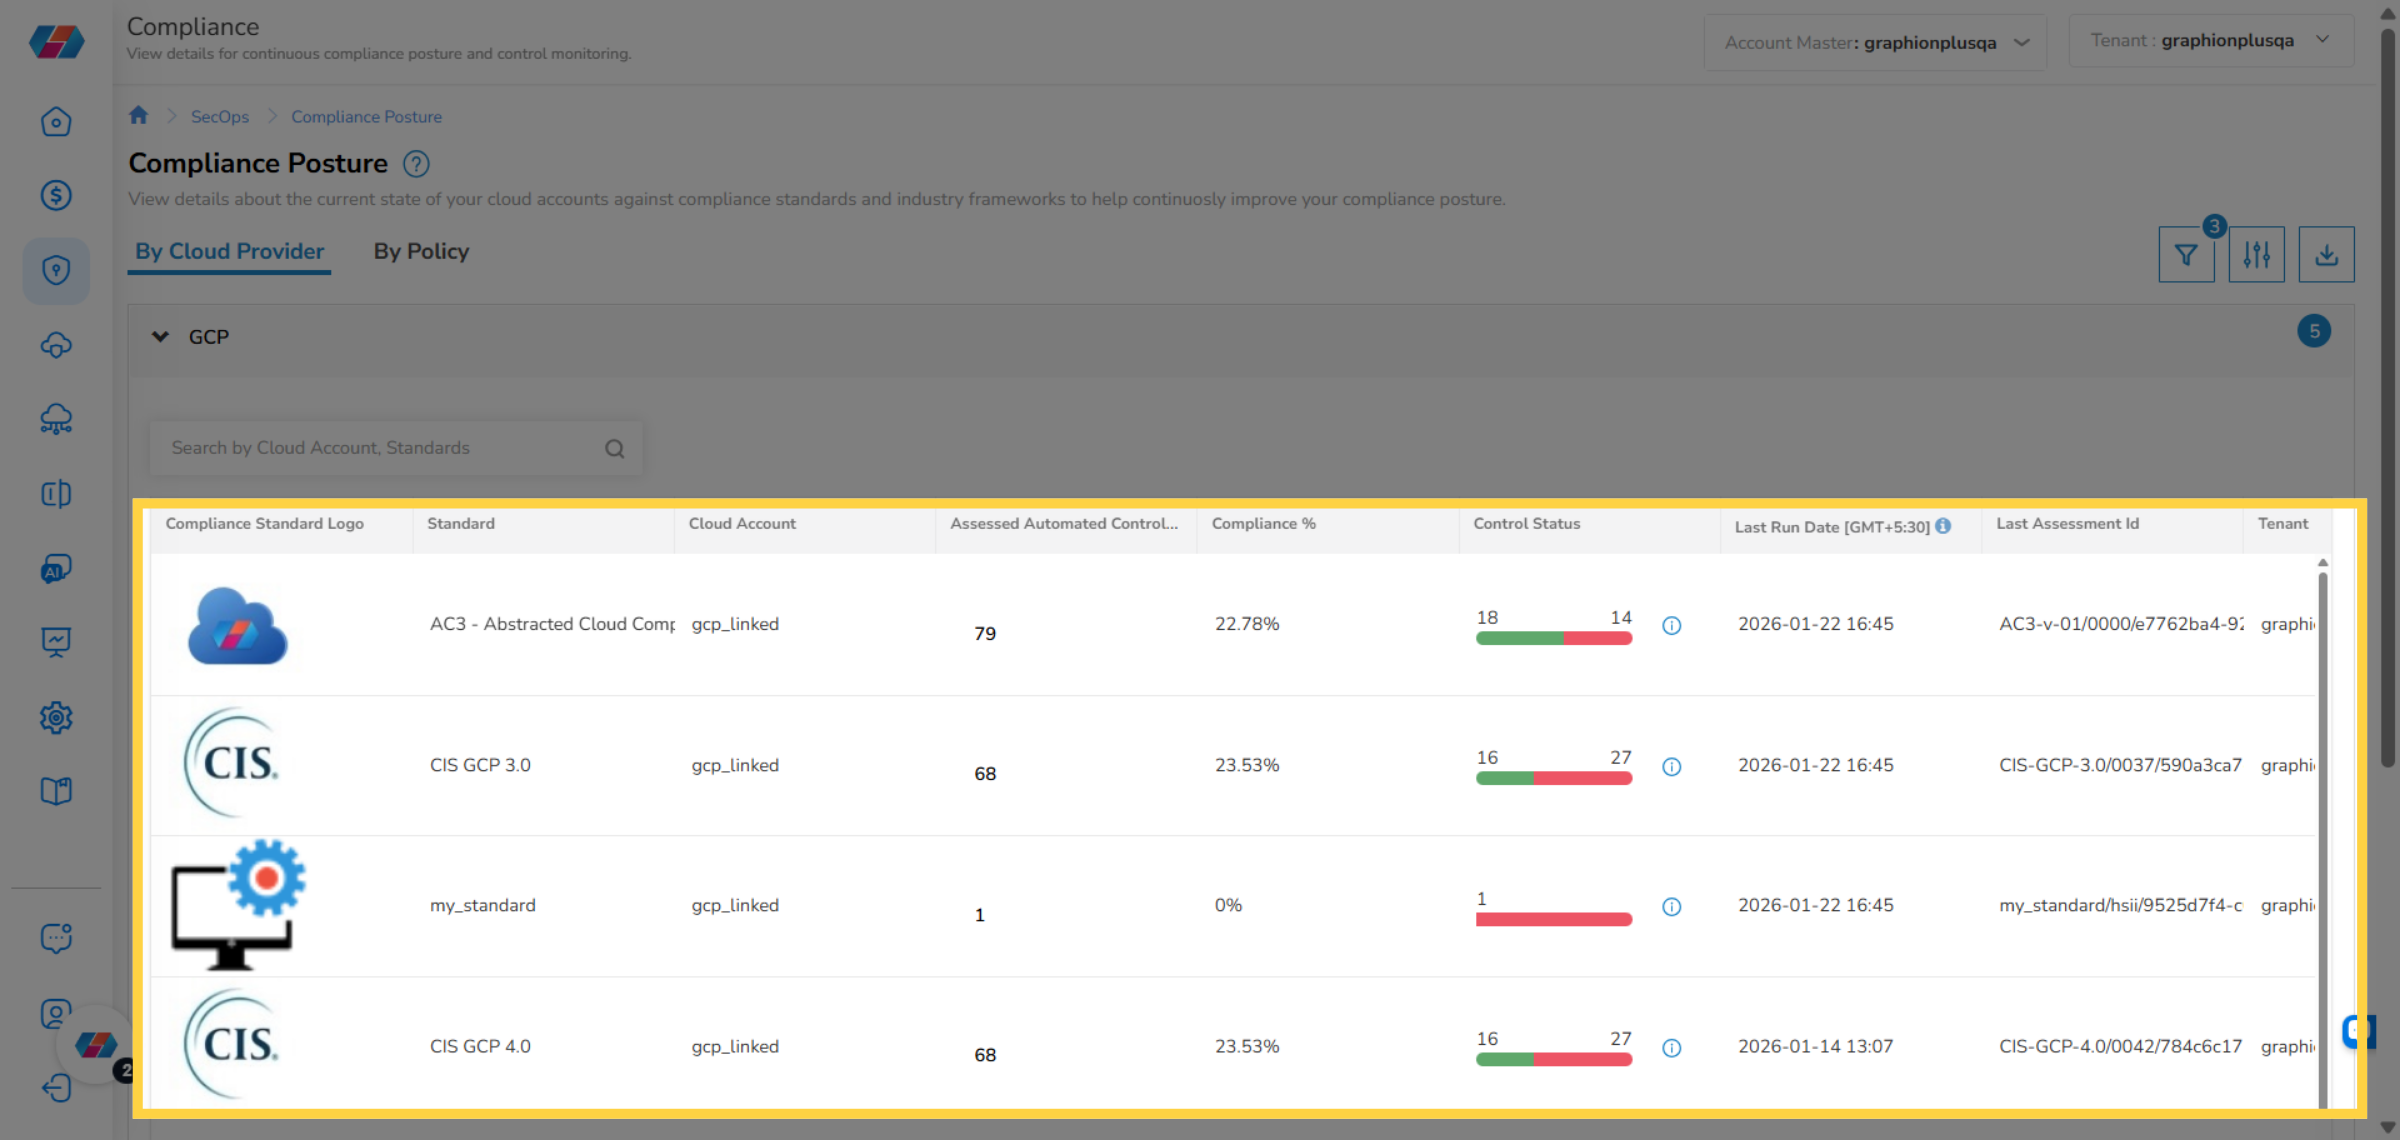Click the info icon on the CIS GCP 3.0 row
Viewport: 2400px width, 1140px height.
coord(1672,767)
